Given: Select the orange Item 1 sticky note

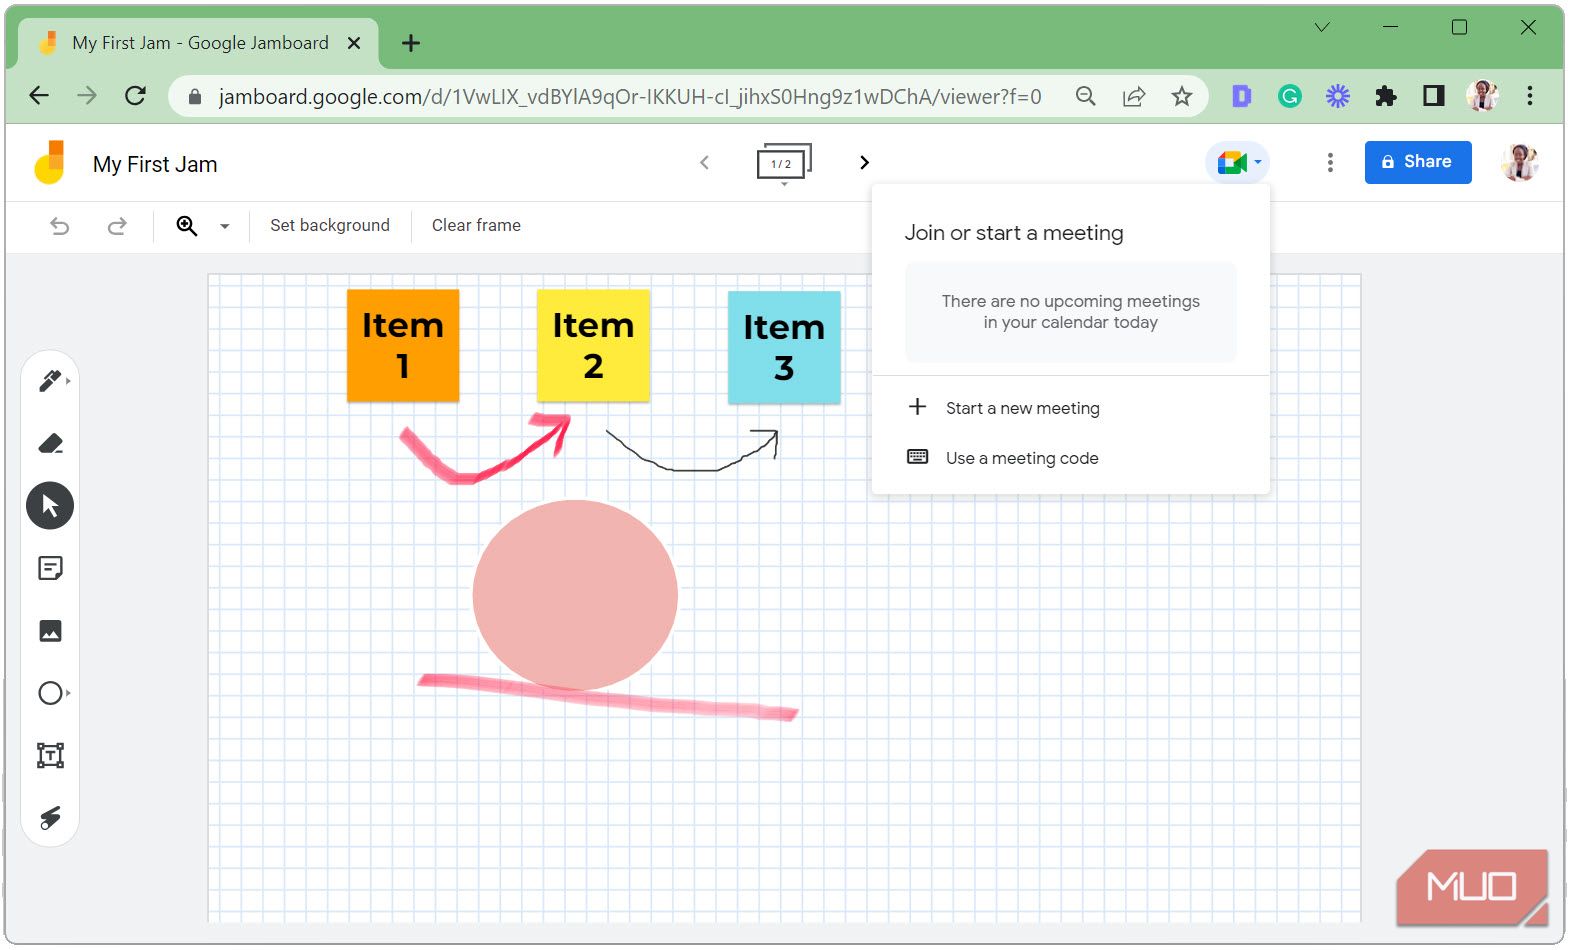Looking at the screenshot, I should coord(403,346).
